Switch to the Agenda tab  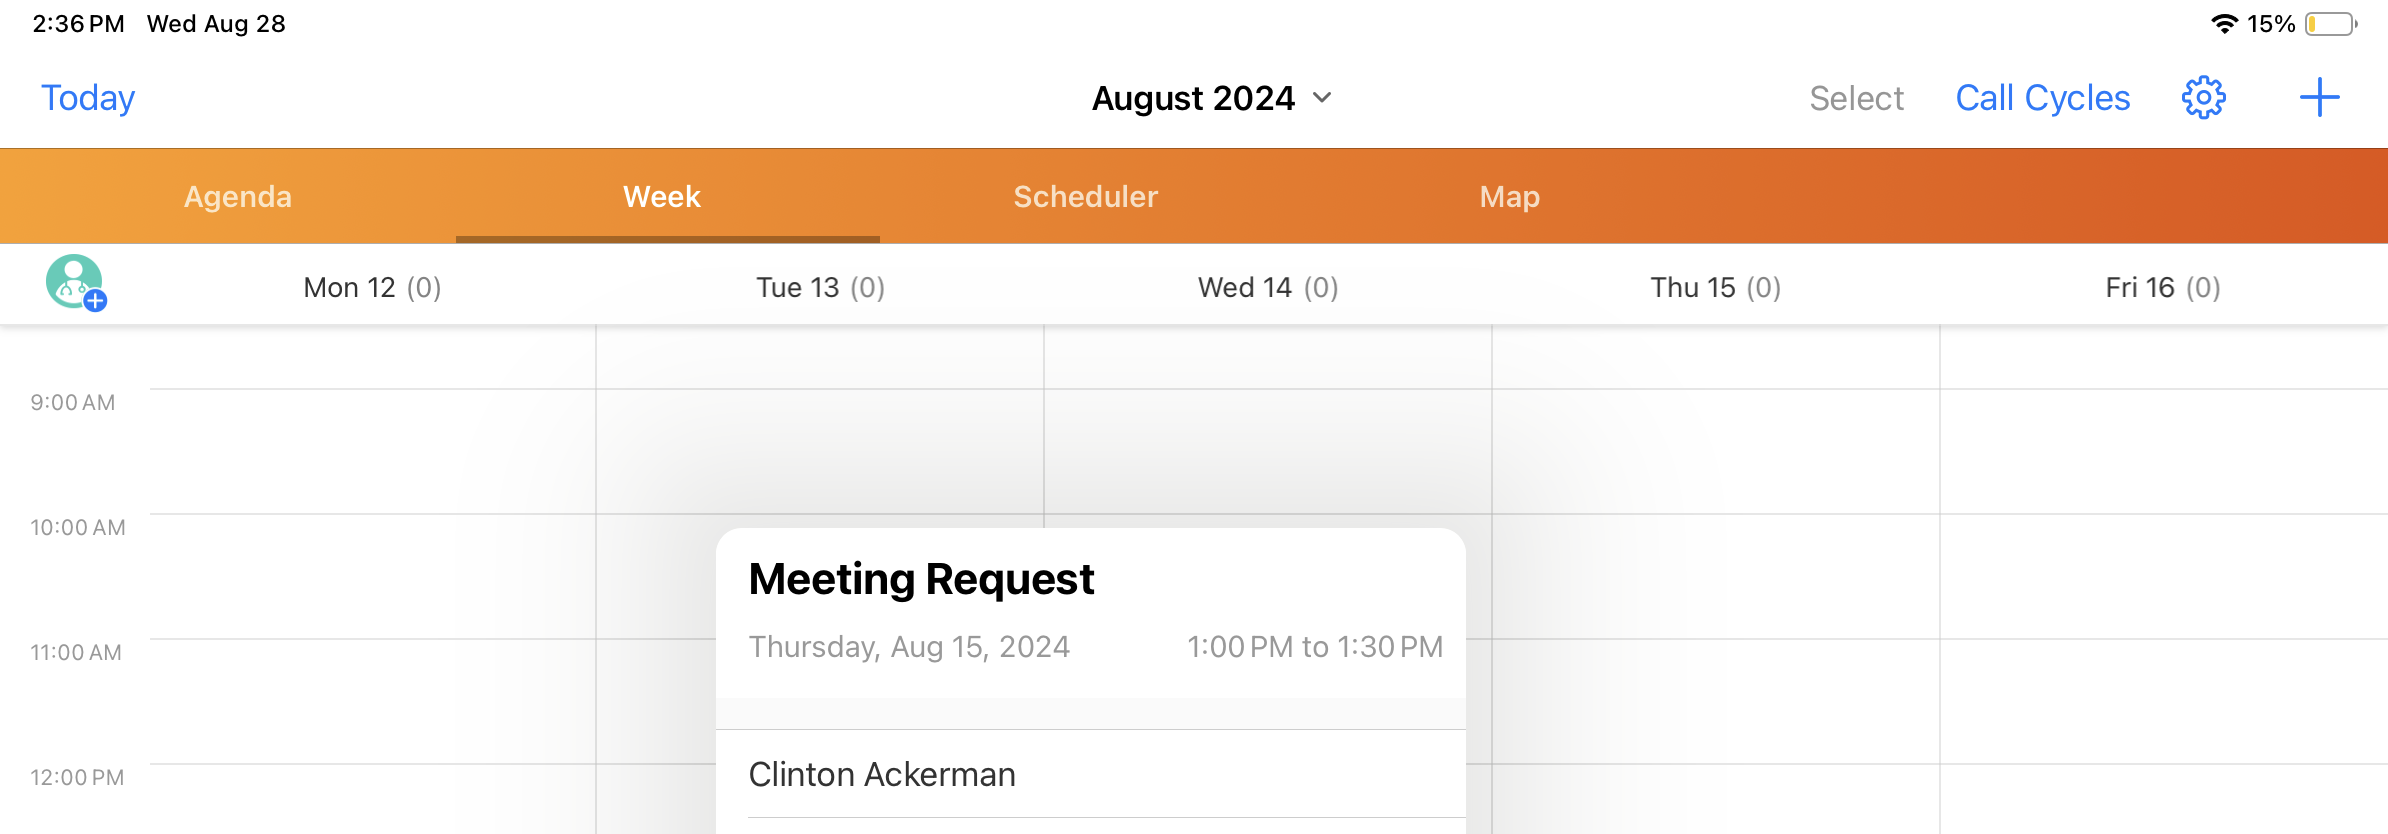pos(238,197)
